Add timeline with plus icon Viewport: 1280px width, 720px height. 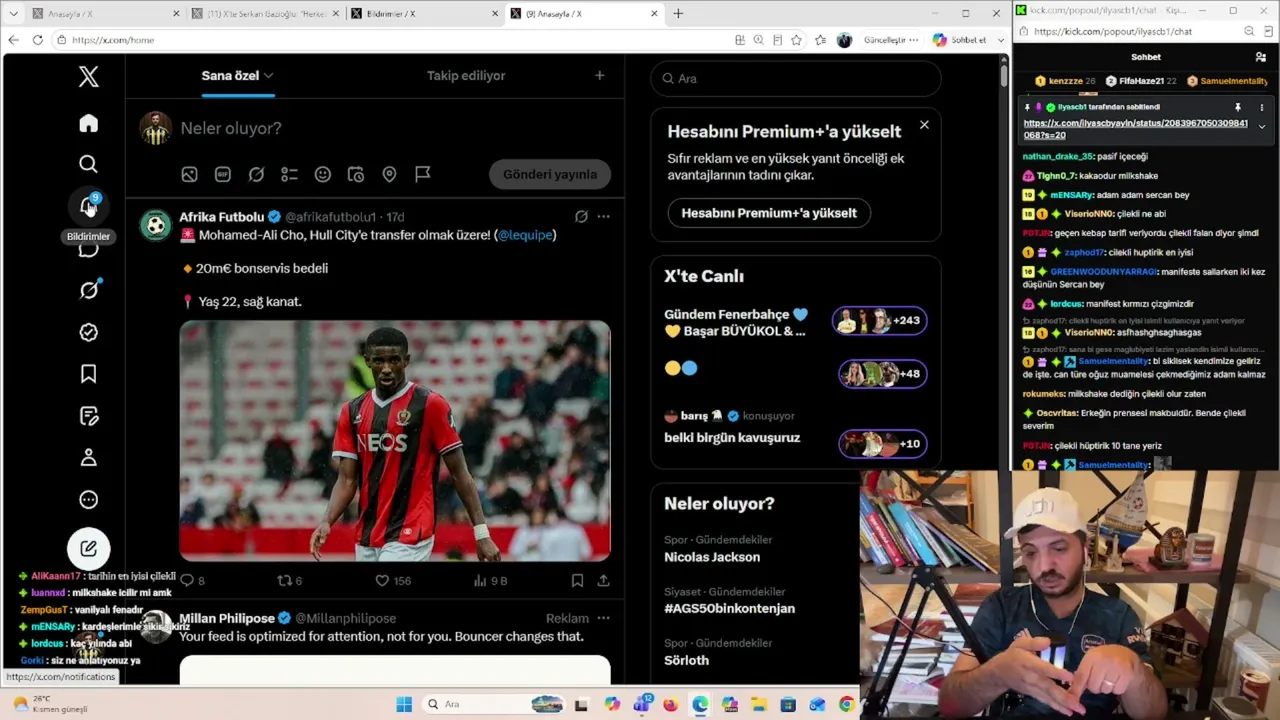click(x=599, y=76)
